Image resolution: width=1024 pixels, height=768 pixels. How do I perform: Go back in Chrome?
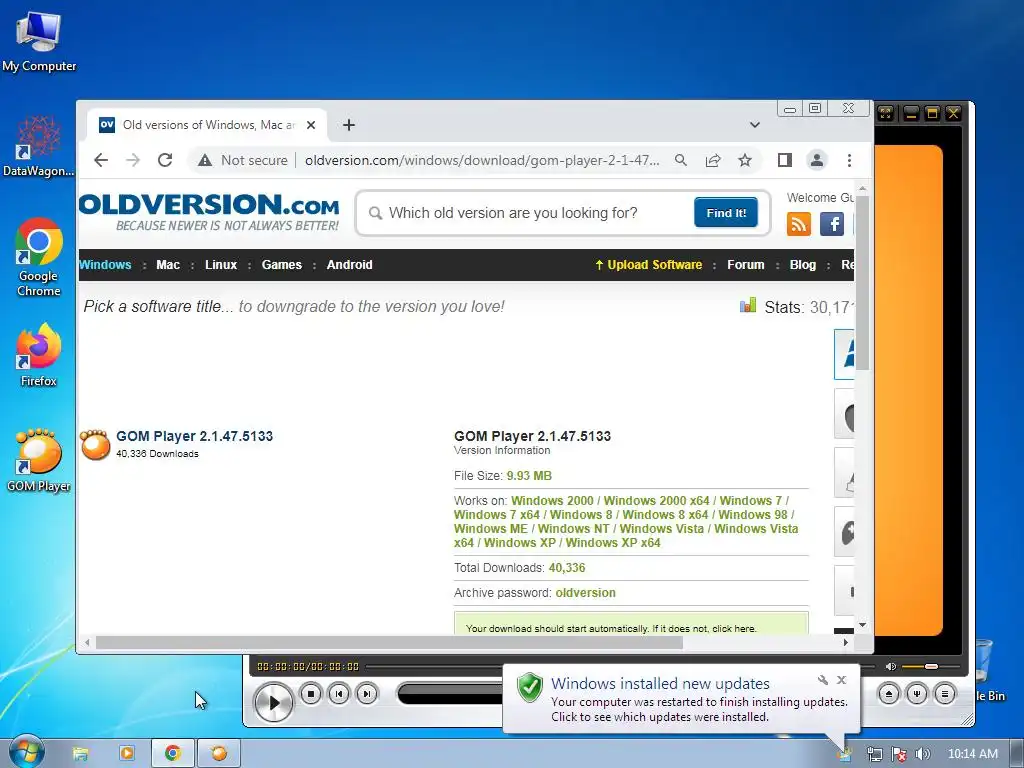tap(101, 160)
